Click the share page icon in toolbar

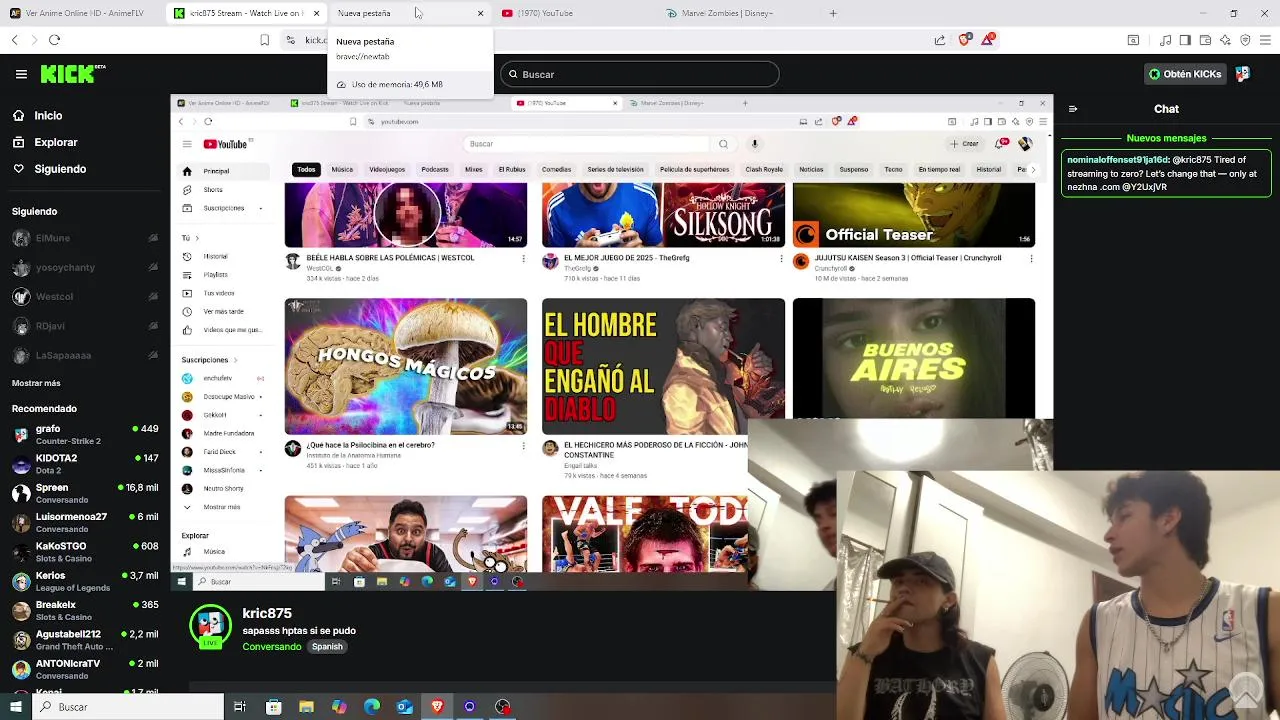(940, 40)
